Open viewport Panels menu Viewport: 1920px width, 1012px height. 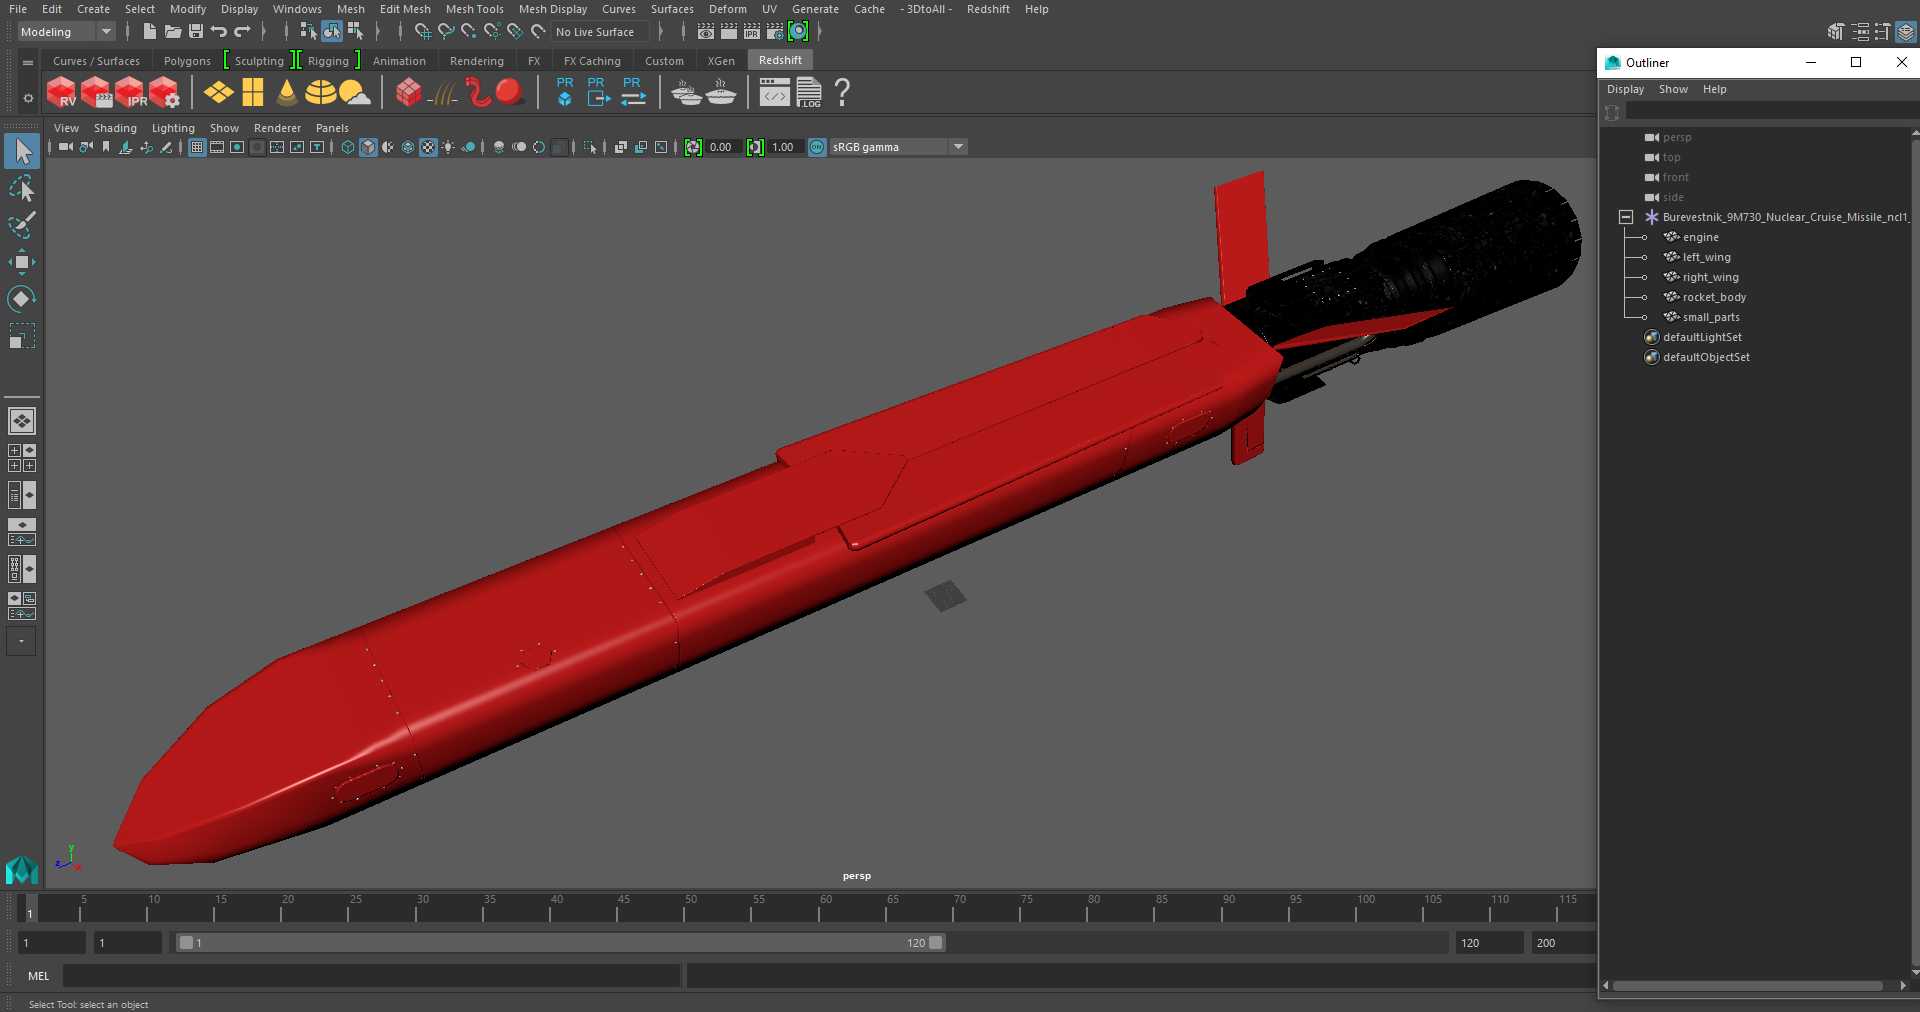tap(332, 128)
